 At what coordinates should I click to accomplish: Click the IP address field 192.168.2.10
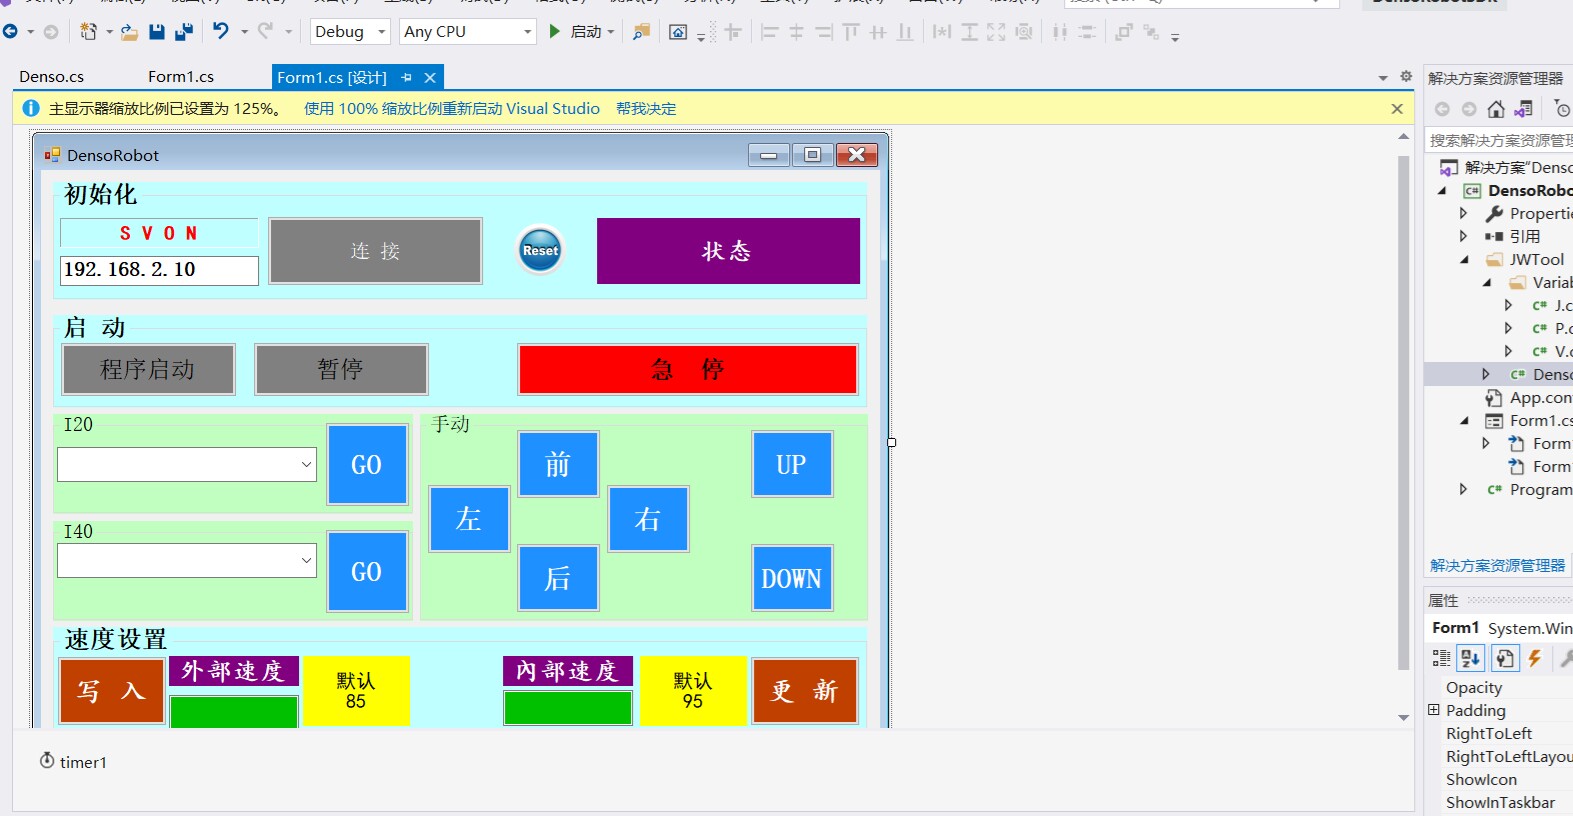(x=159, y=270)
